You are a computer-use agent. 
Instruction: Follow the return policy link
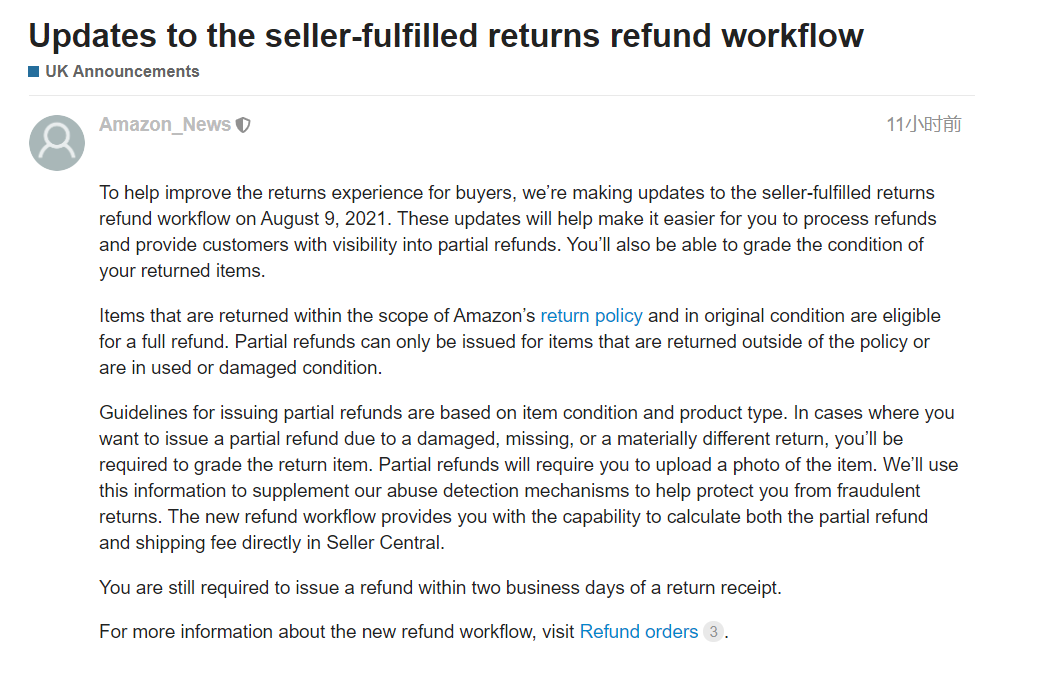tap(591, 316)
